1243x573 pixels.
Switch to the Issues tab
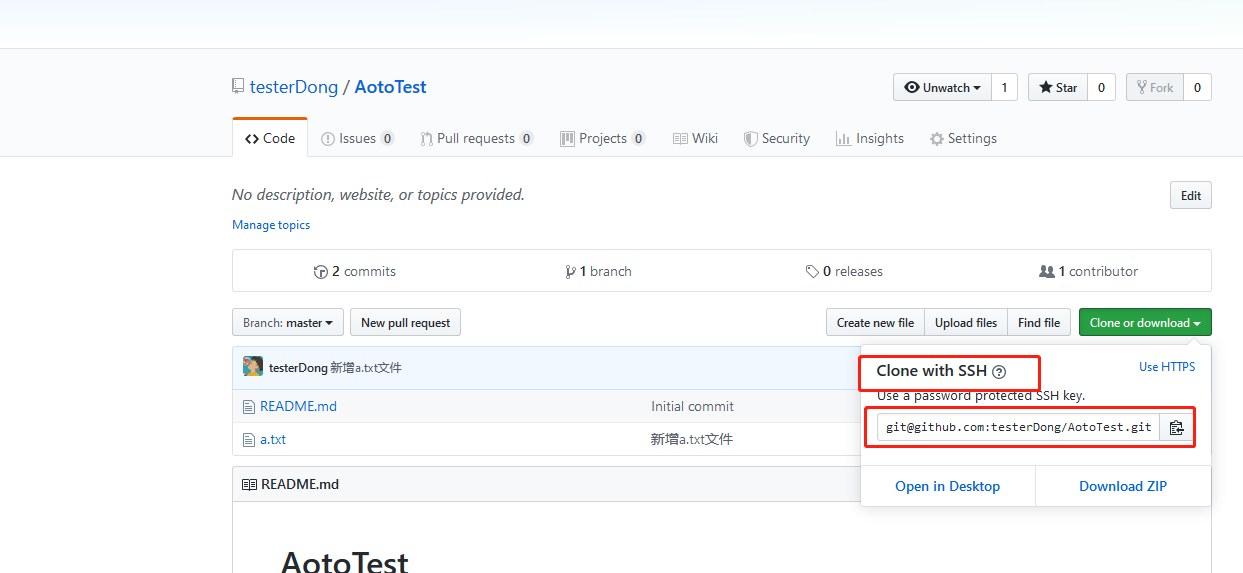pos(357,138)
